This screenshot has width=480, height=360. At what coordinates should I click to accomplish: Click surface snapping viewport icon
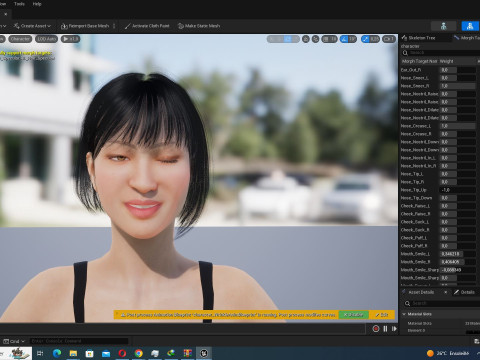tap(315, 39)
